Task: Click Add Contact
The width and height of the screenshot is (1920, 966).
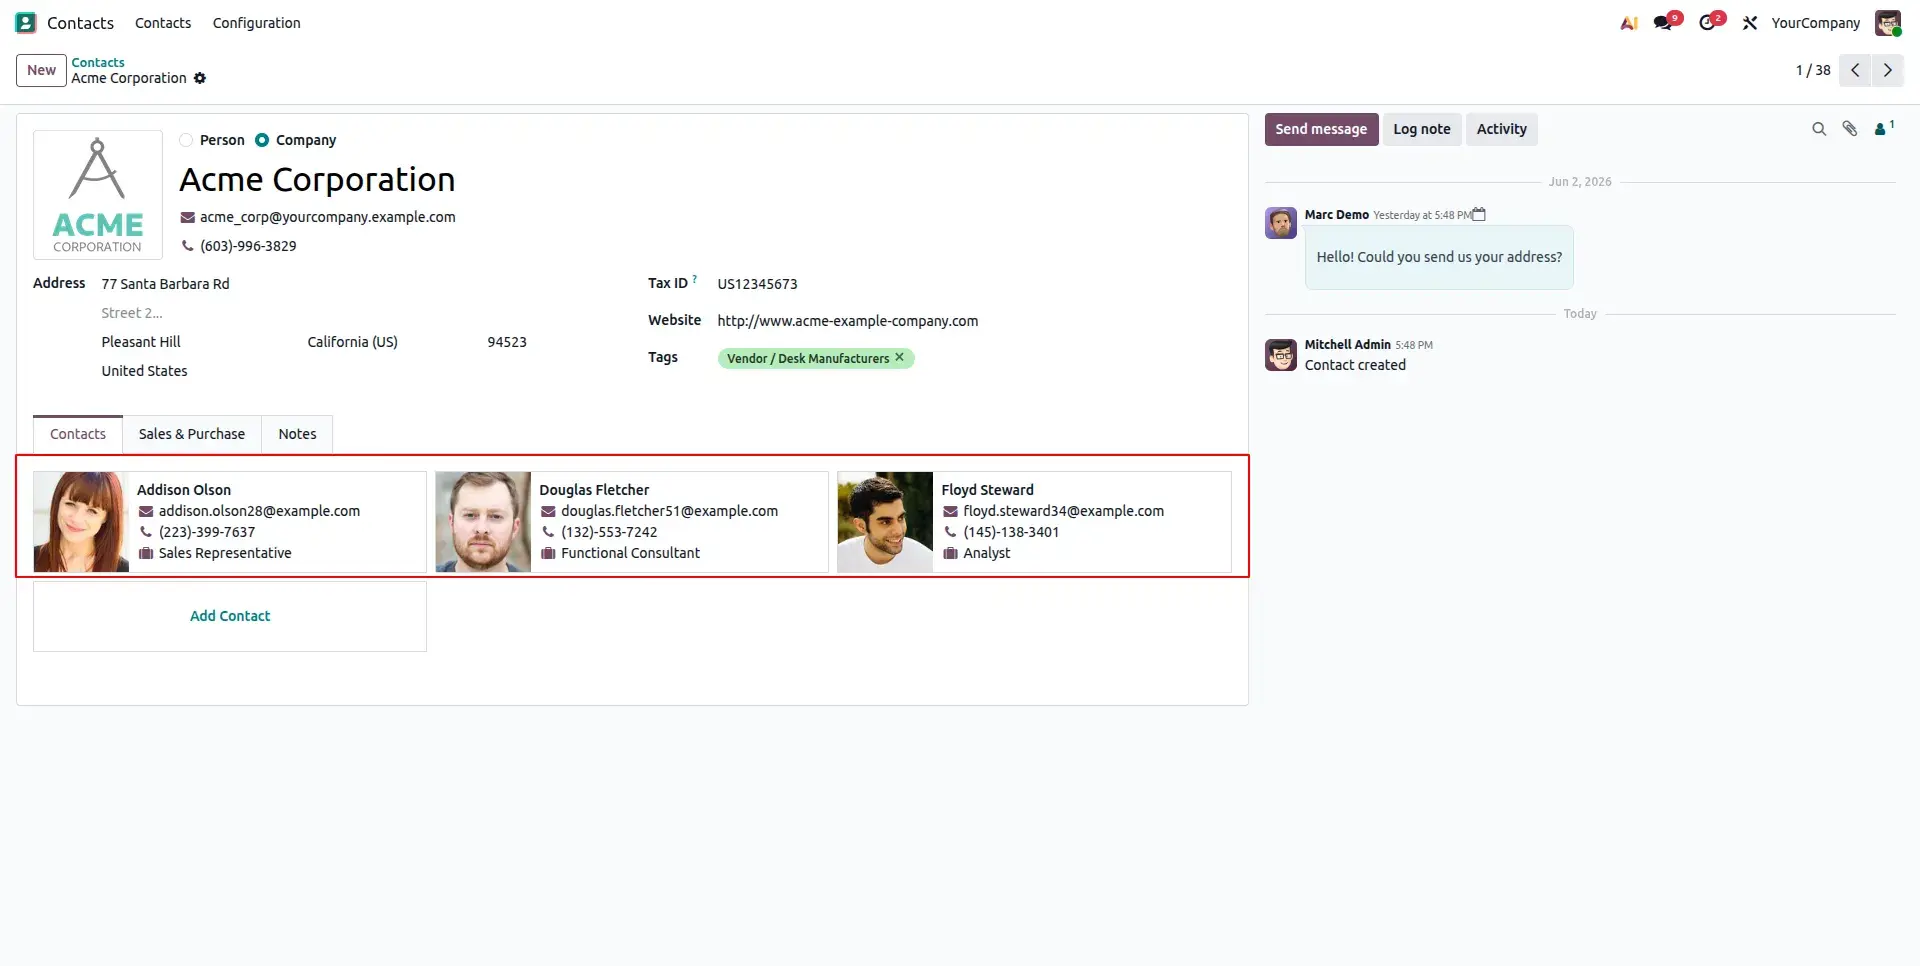Action: click(230, 616)
